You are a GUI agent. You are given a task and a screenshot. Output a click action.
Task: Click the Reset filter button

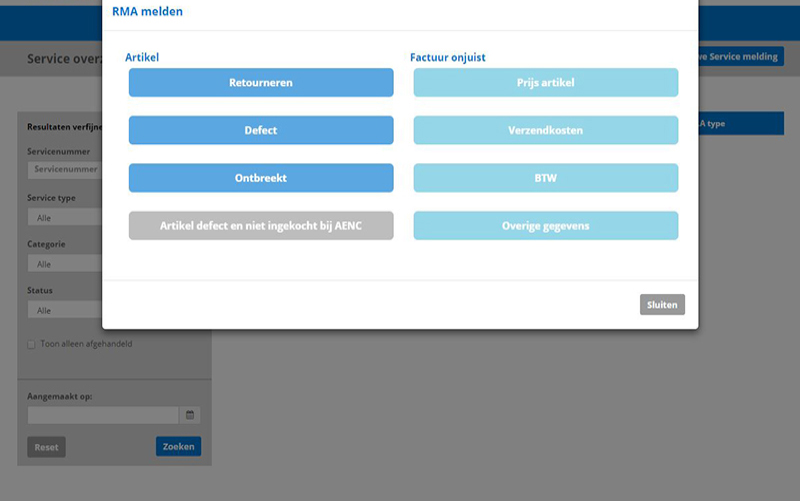click(46, 447)
